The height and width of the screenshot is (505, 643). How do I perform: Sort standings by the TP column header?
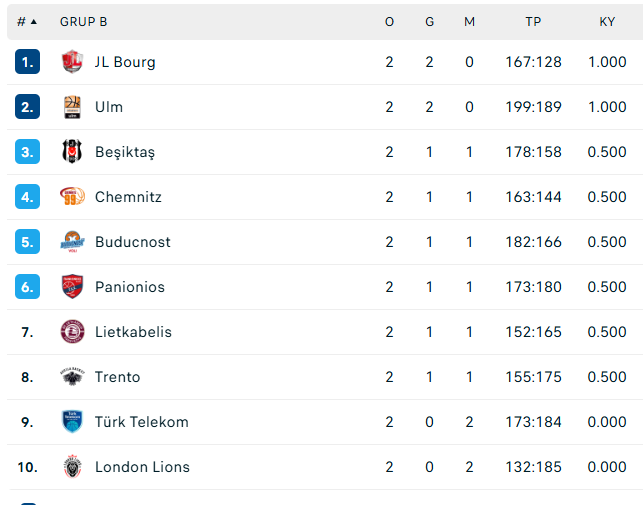pyautogui.click(x=533, y=22)
